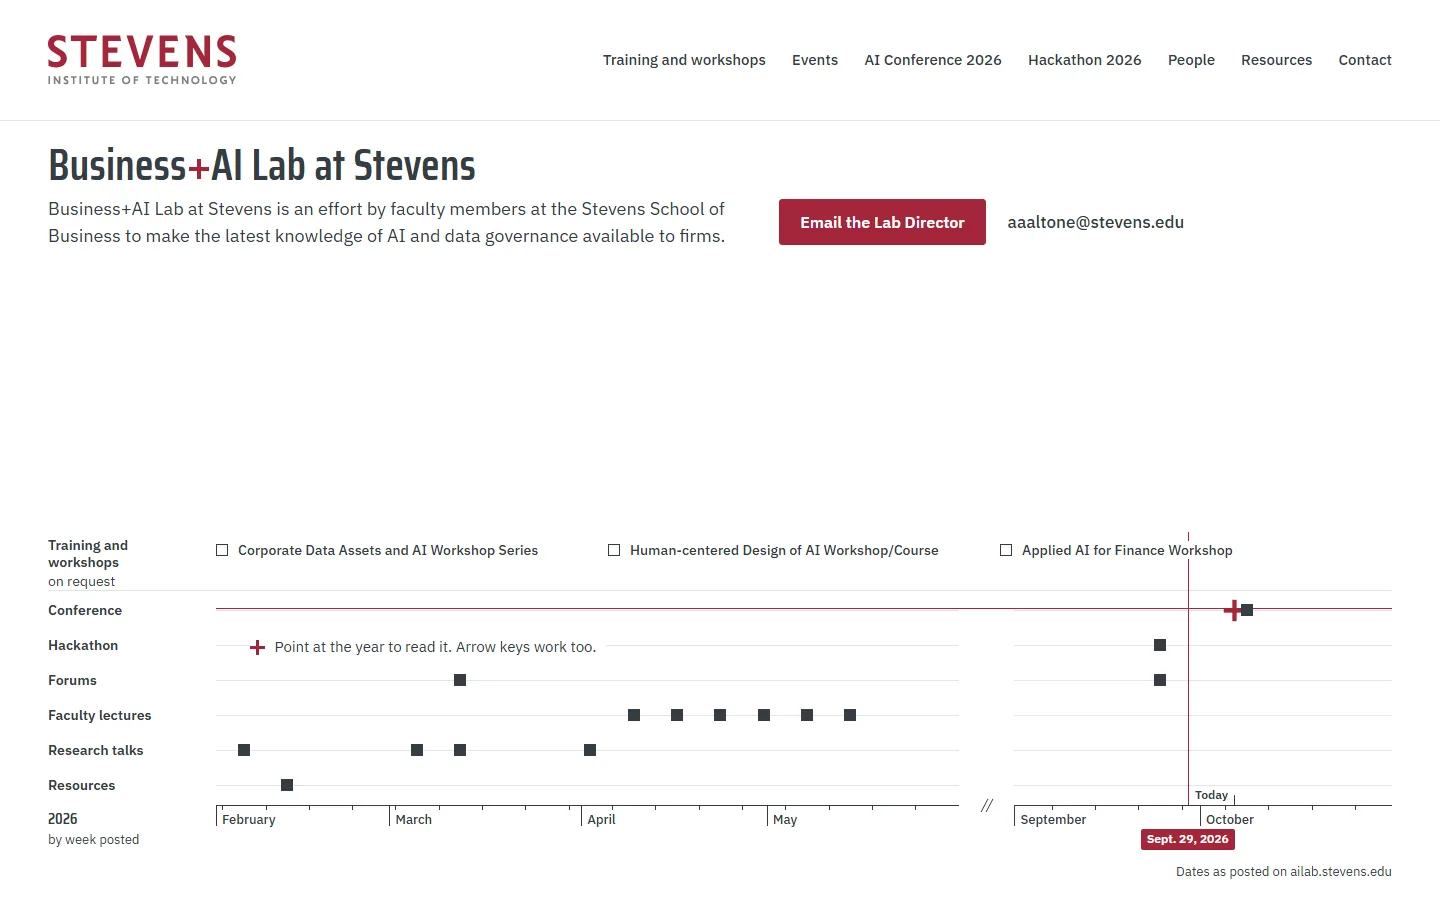
Task: Click the Business+AI Lab at Stevens heading
Action: coord(262,165)
